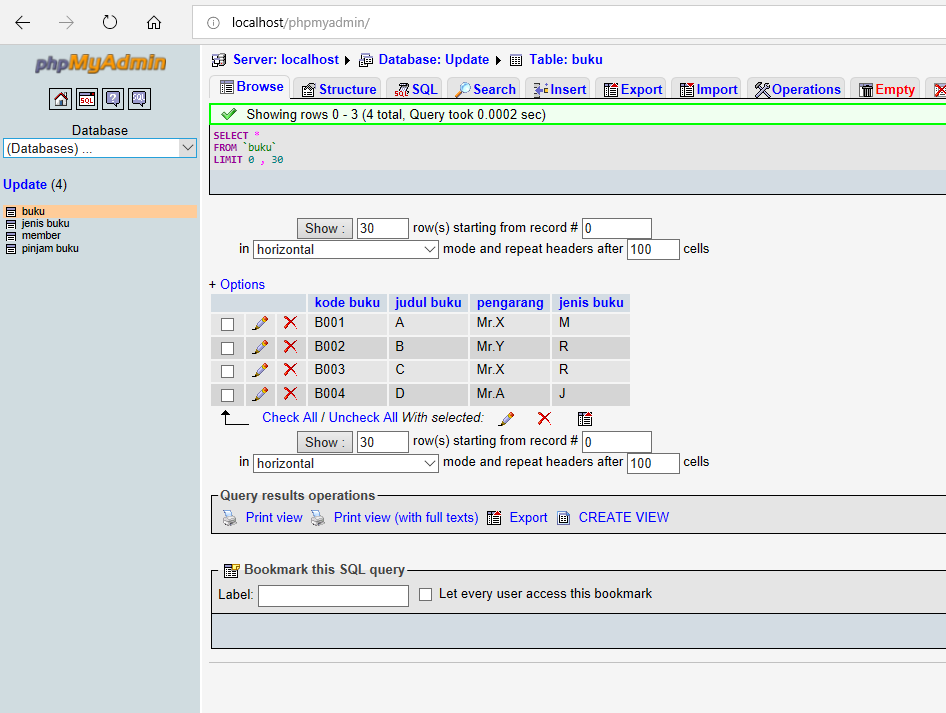Edit selected rows via pencil next to With selected
This screenshot has height=713, width=946.
click(506, 419)
